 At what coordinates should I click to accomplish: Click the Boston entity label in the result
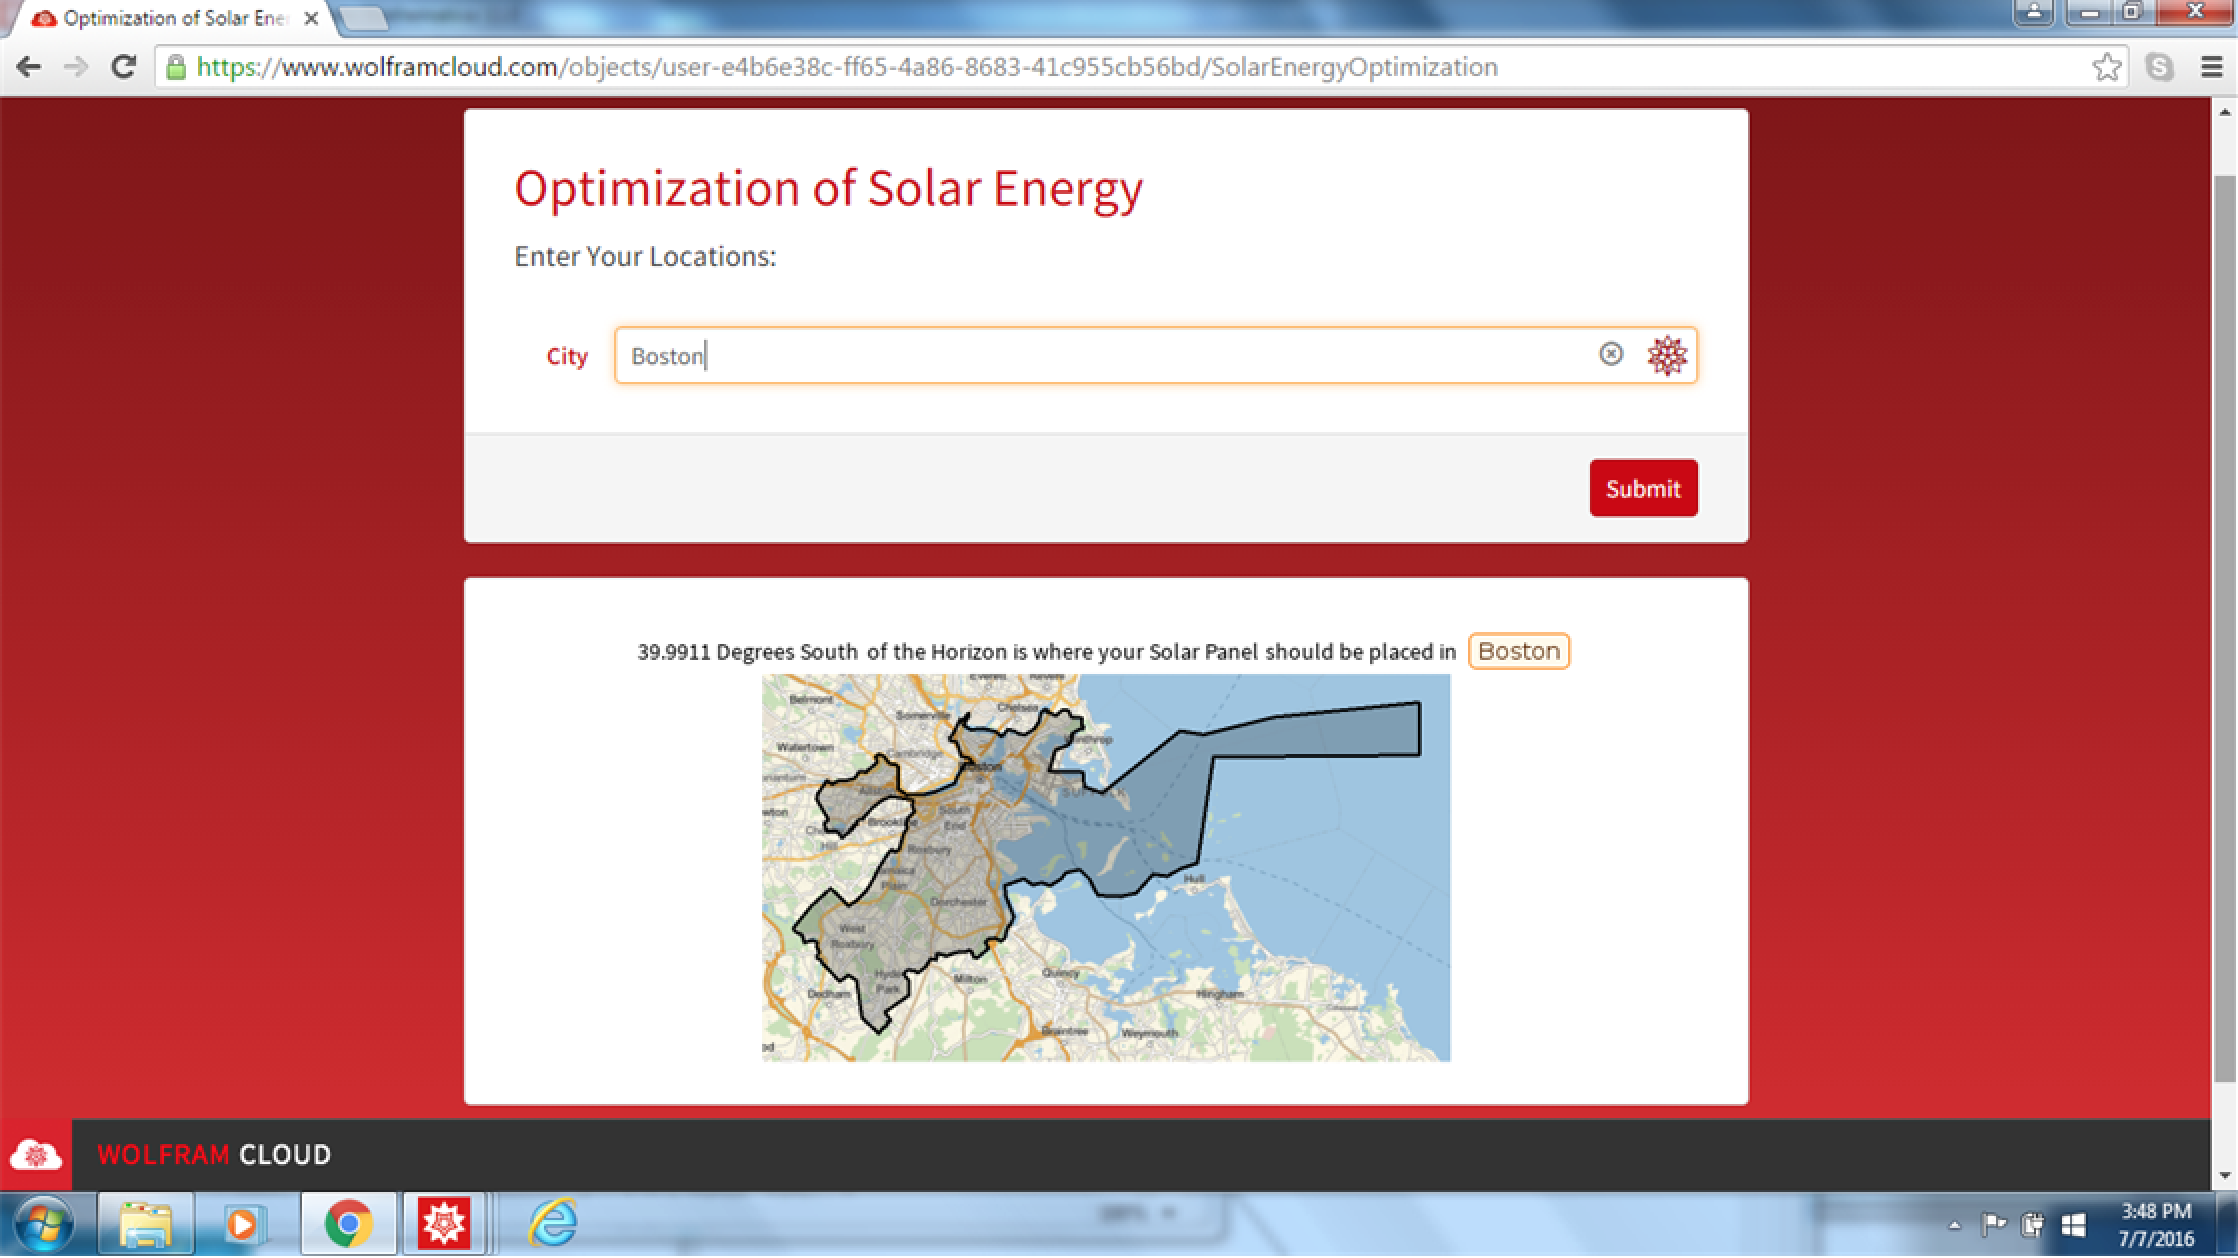tap(1518, 651)
